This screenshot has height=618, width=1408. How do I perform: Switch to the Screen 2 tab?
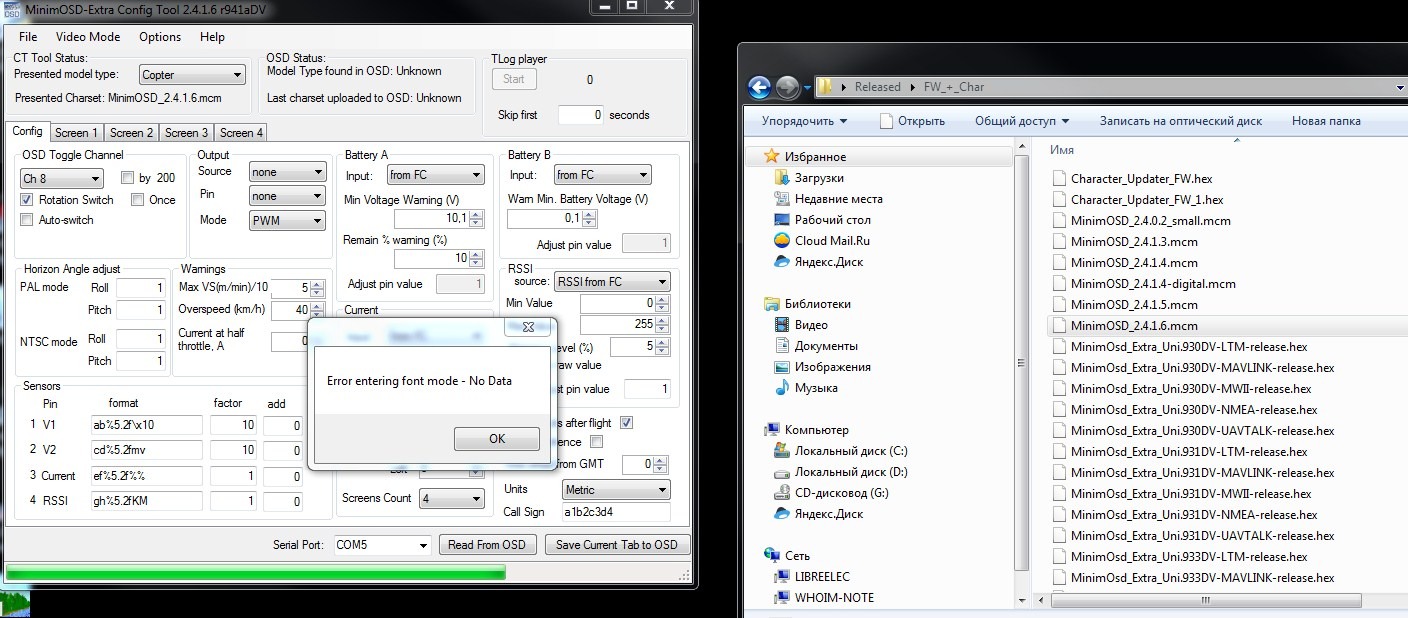[x=132, y=133]
